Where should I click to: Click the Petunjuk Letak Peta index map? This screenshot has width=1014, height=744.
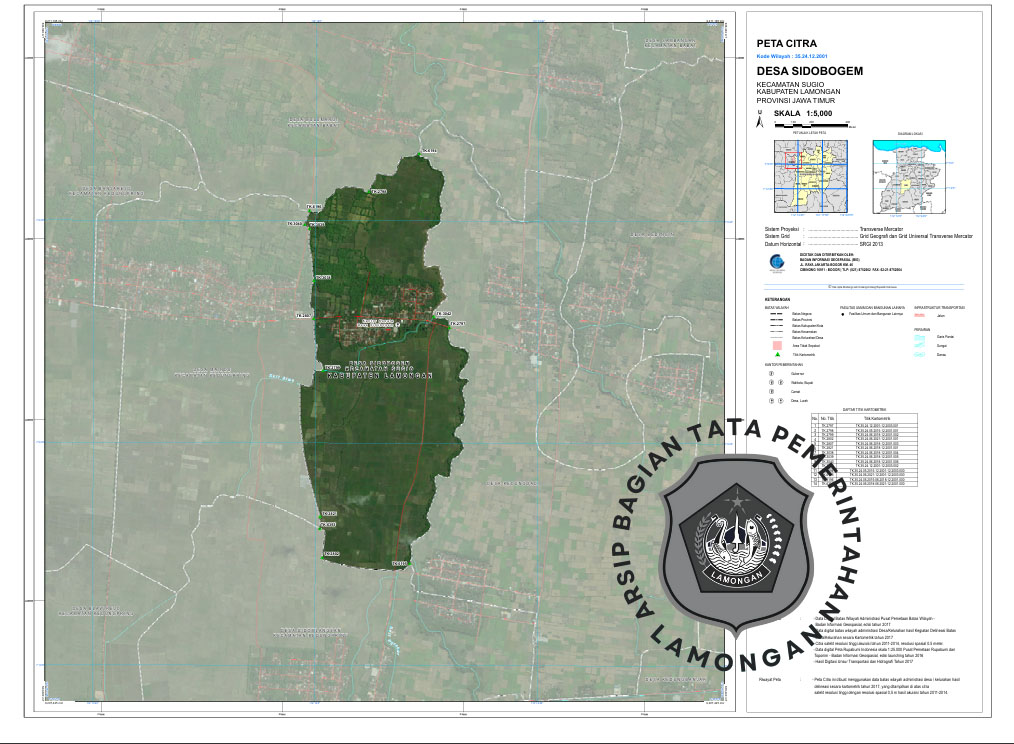coord(807,176)
